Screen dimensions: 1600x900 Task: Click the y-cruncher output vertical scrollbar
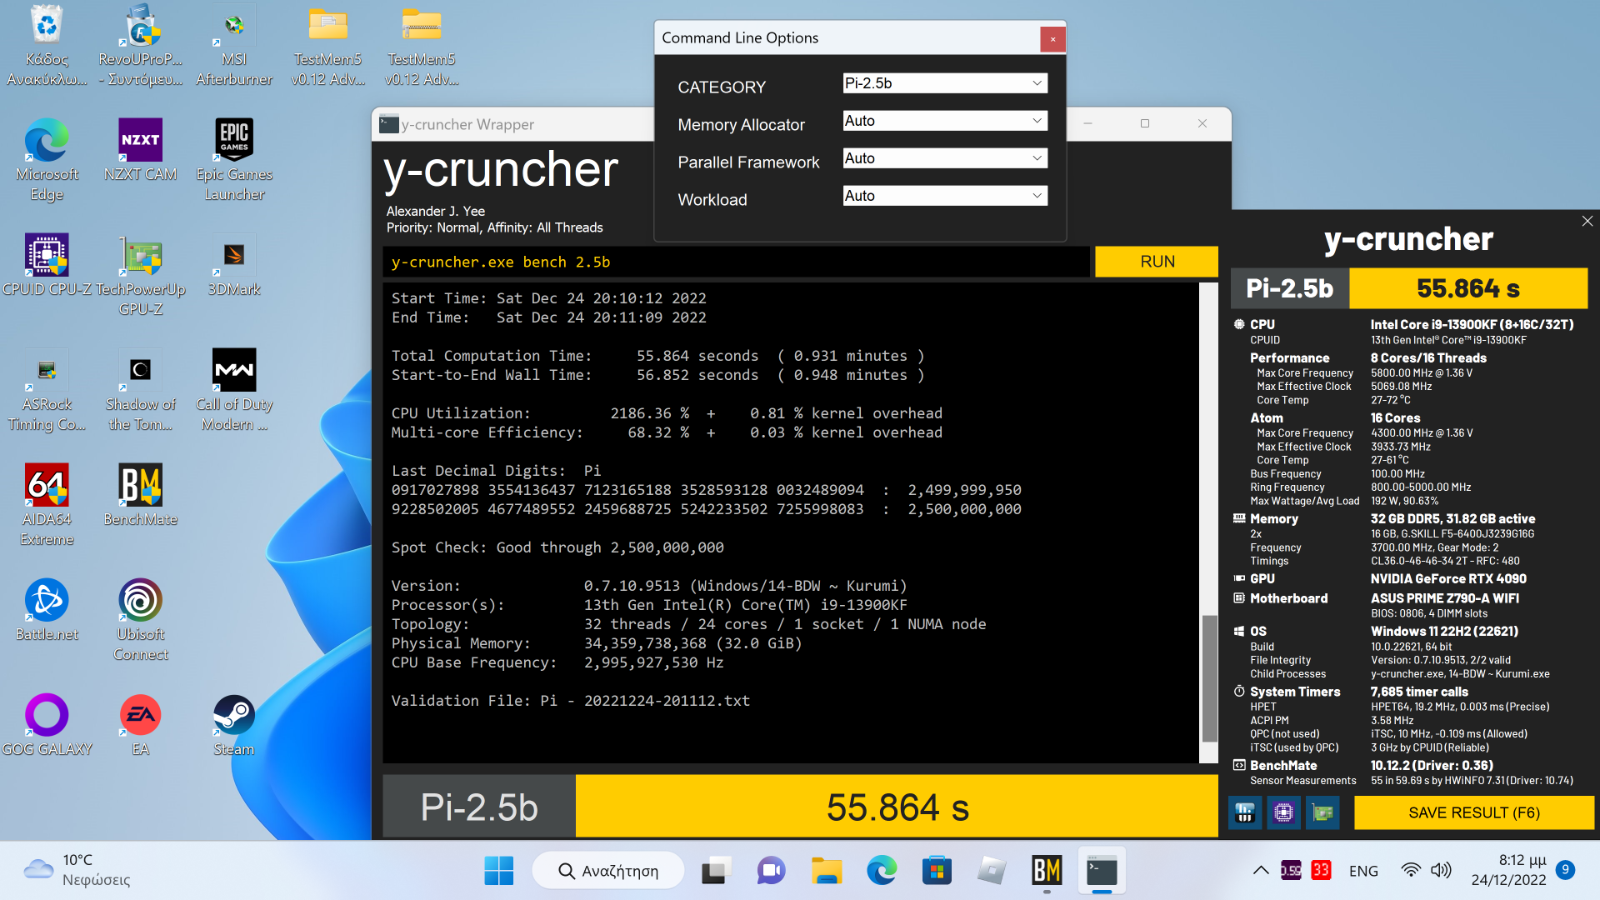[1209, 523]
